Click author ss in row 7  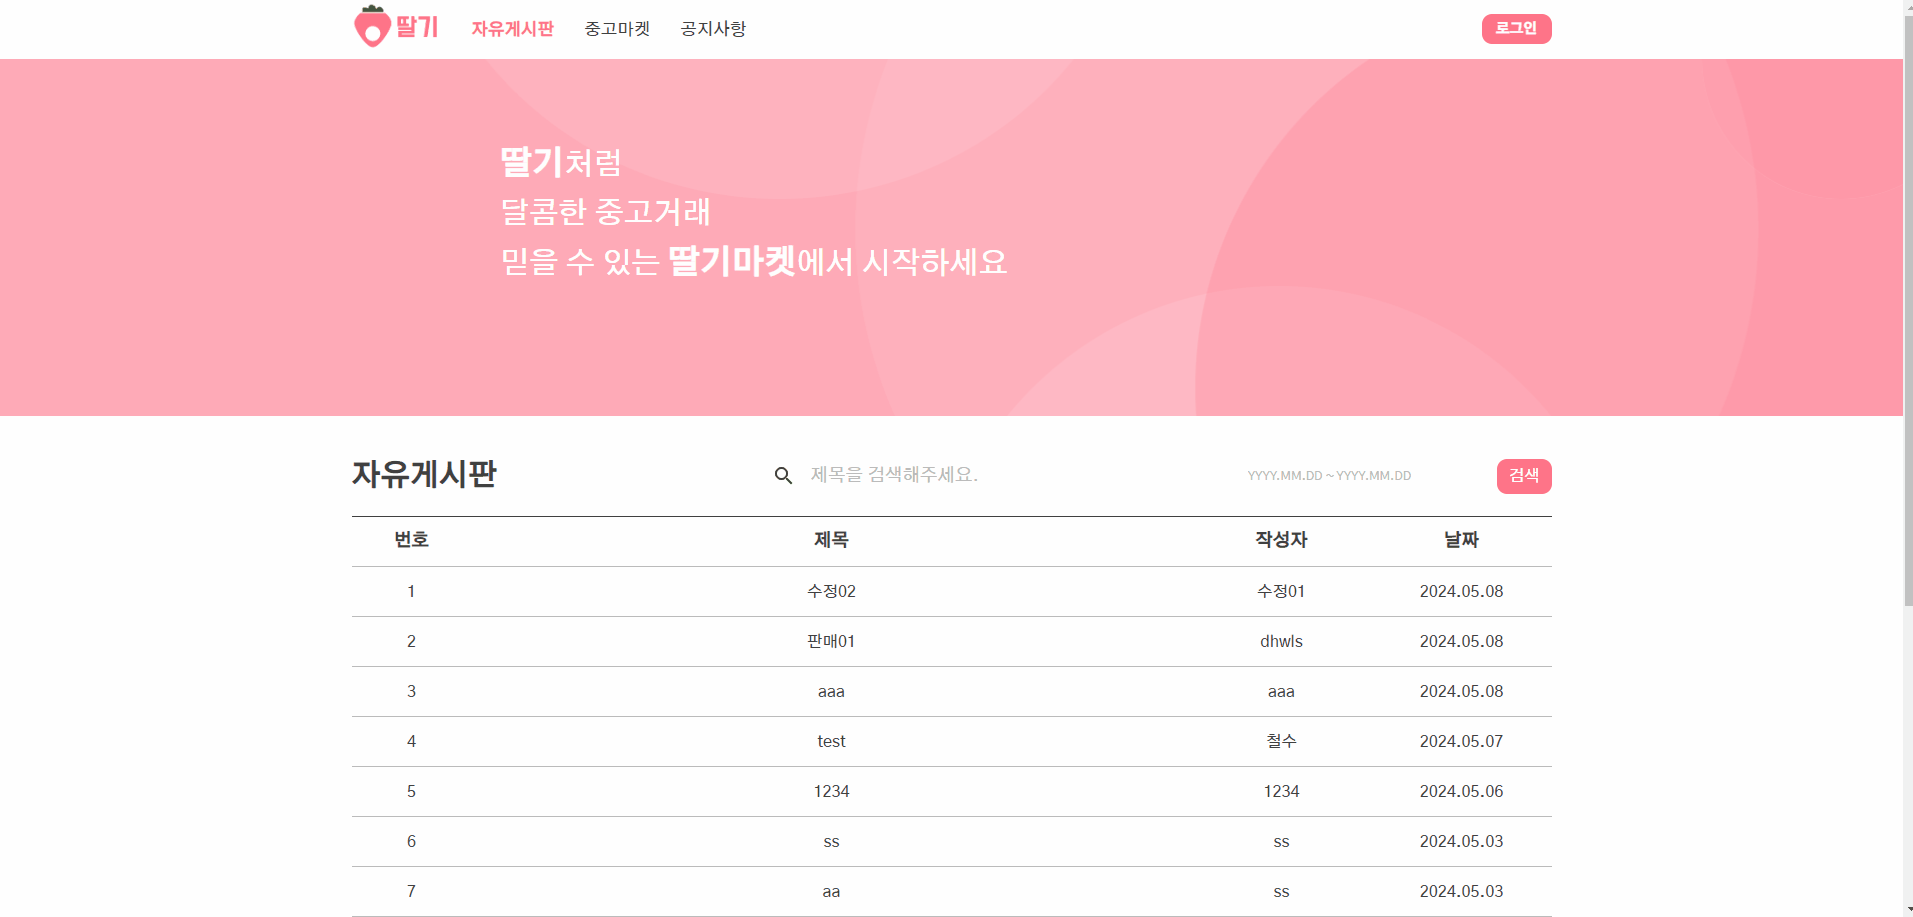click(1281, 892)
